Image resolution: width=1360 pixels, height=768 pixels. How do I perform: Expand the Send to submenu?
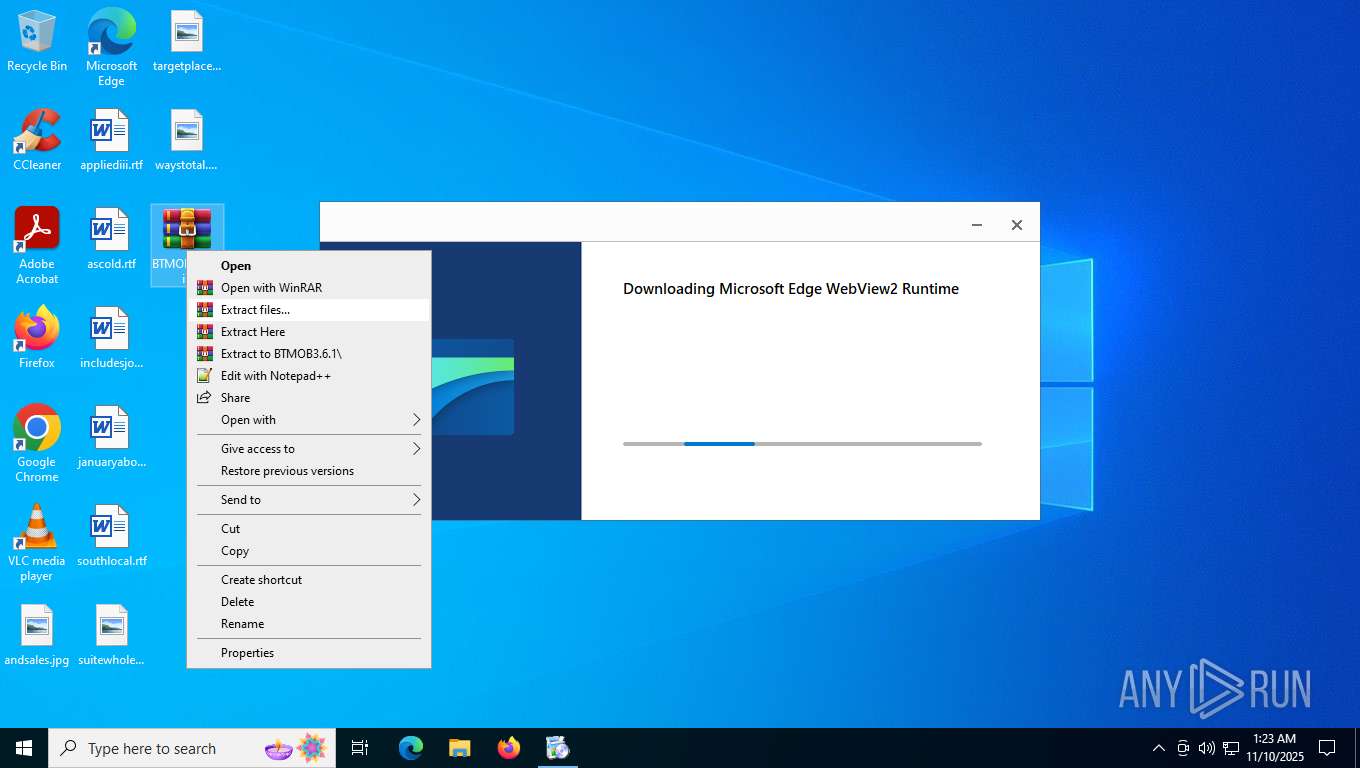pyautogui.click(x=309, y=500)
